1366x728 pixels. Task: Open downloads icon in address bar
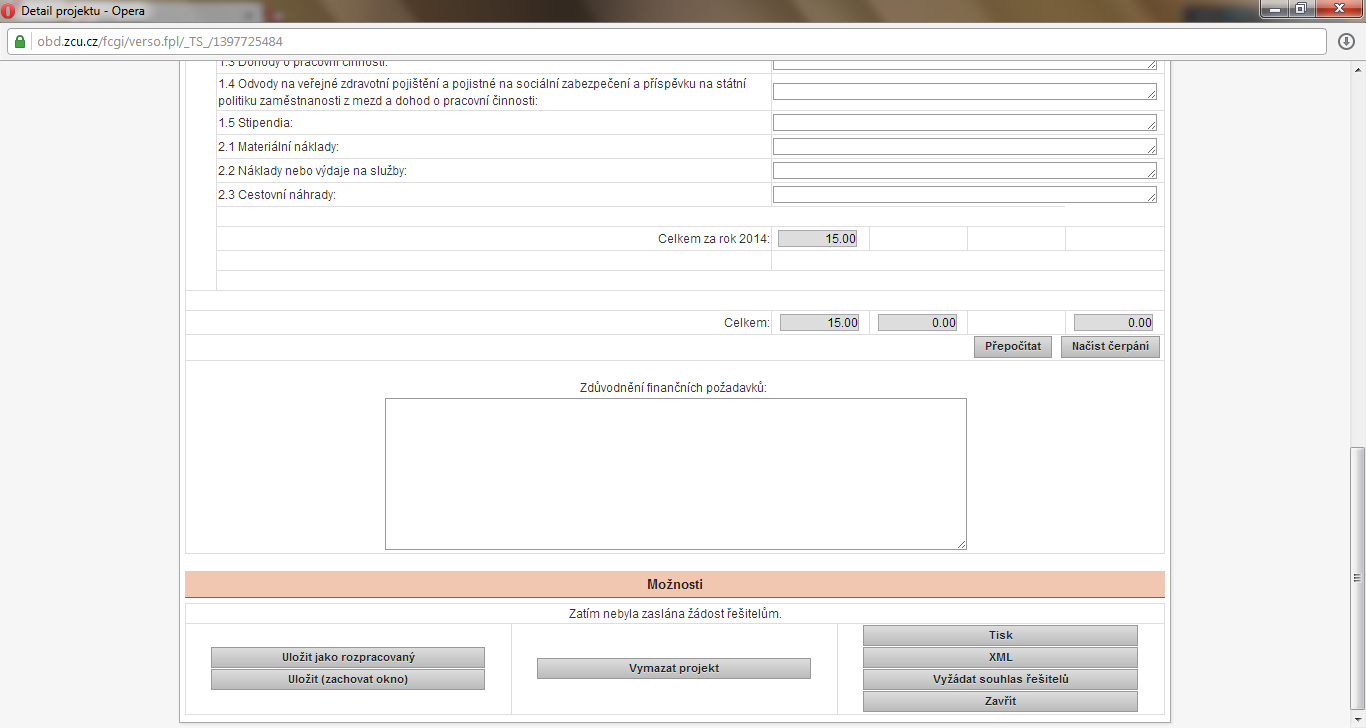[1346, 42]
